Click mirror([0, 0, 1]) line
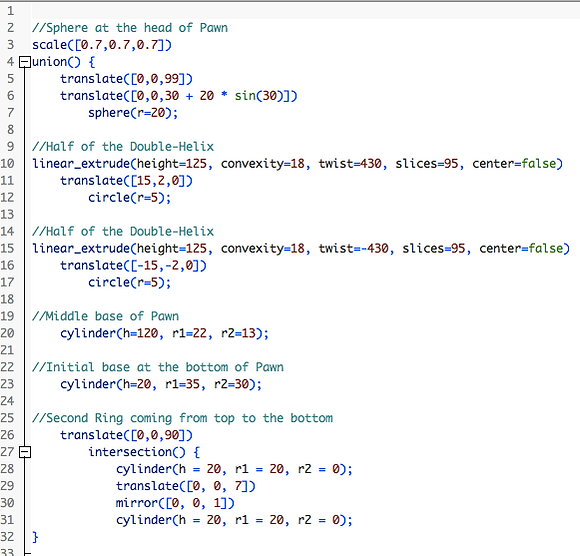580x556 pixels. pyautogui.click(x=175, y=503)
